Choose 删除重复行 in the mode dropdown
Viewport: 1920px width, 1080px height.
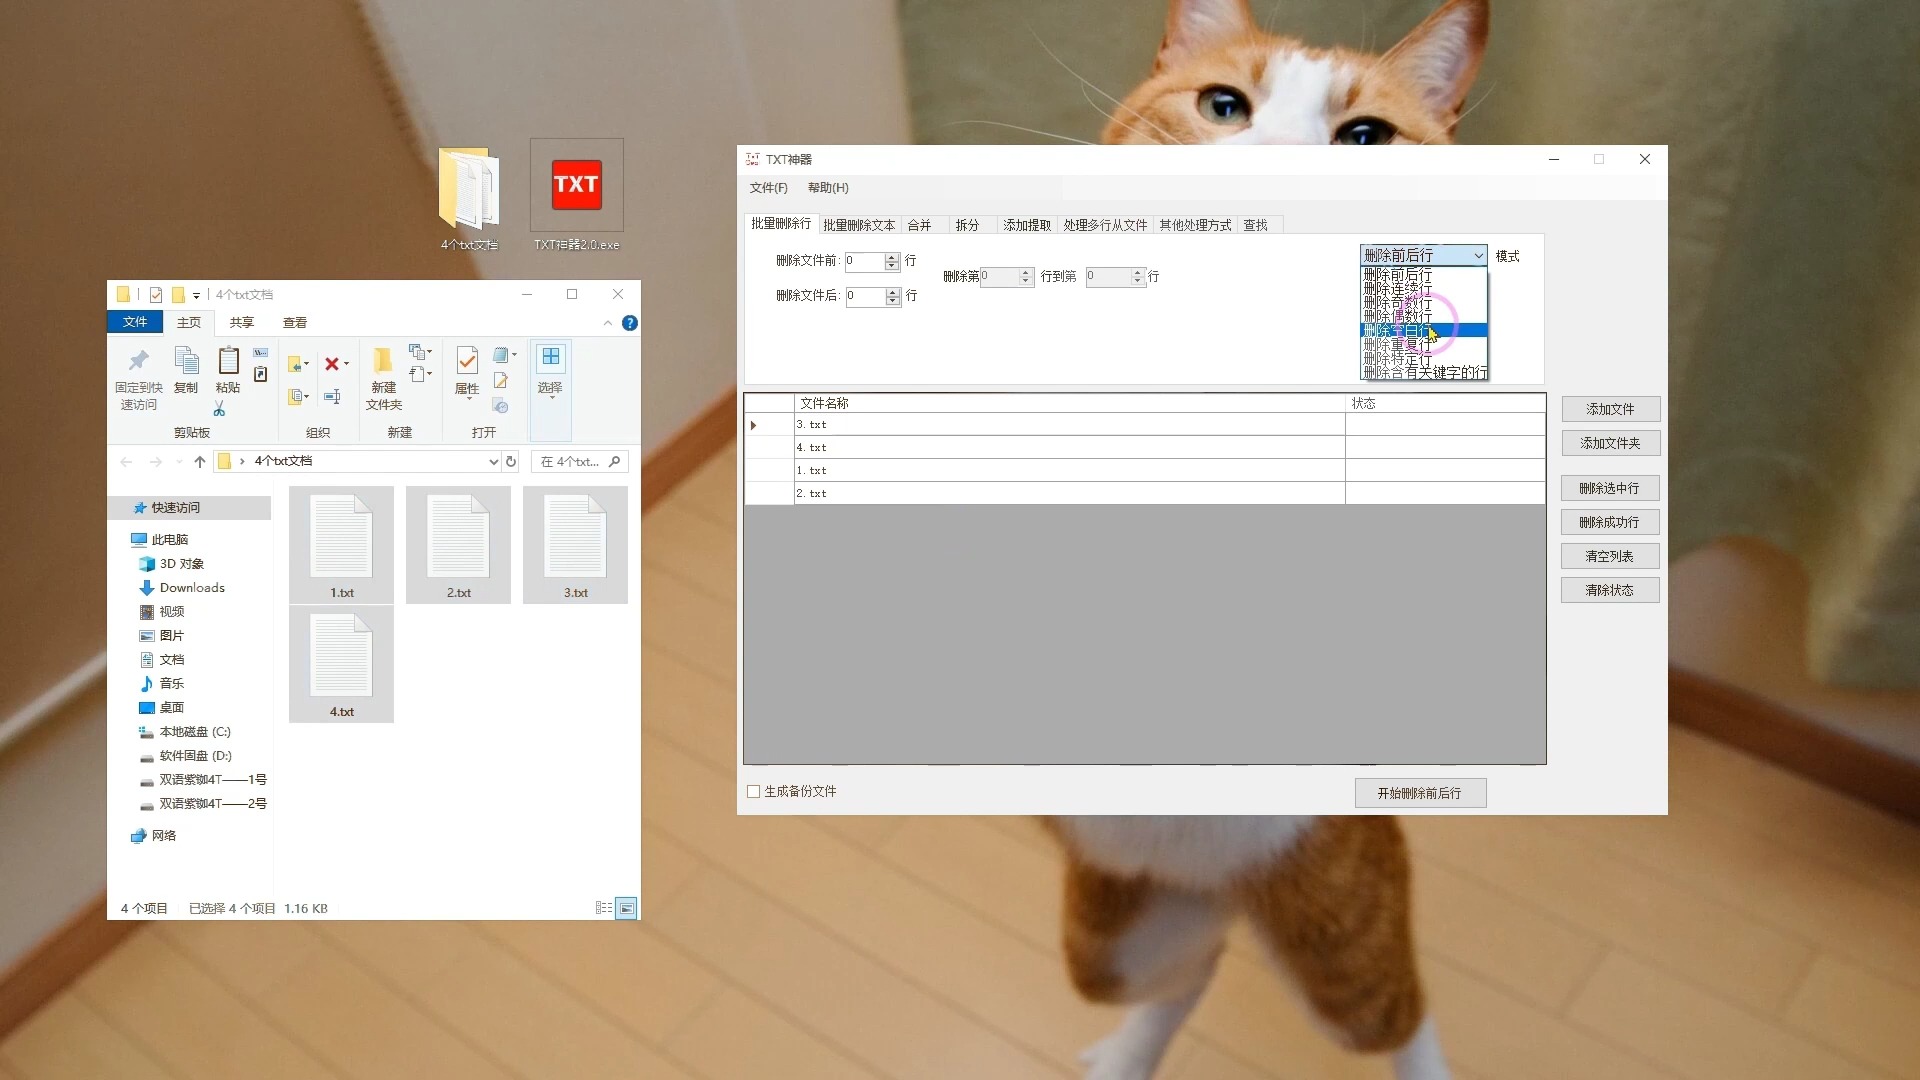pyautogui.click(x=1397, y=344)
